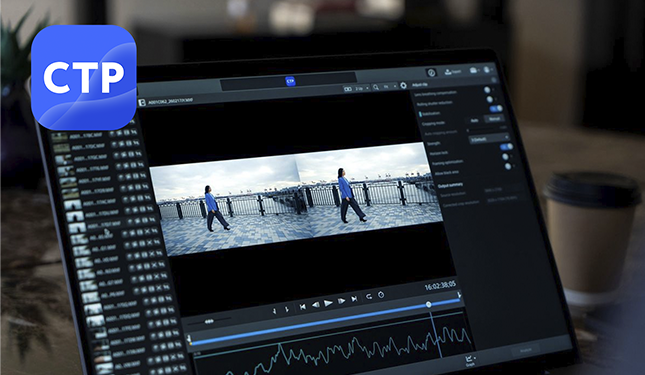Click the mark-out flag on timeline
Image resolution: width=645 pixels, height=375 pixels.
459,294
